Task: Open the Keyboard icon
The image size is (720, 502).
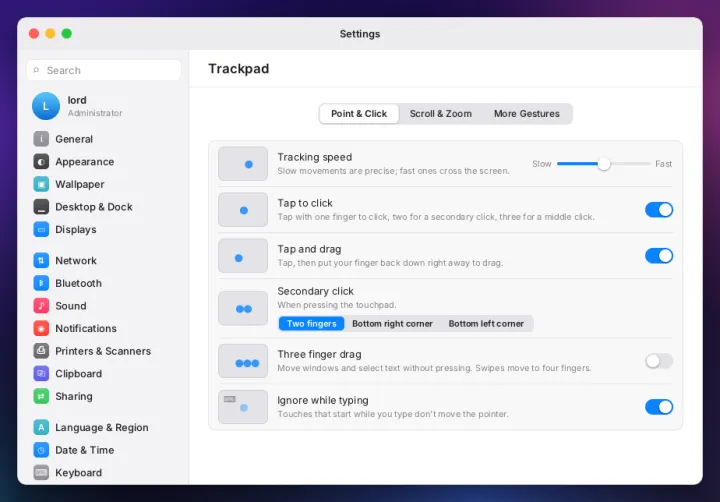Action: (41, 472)
